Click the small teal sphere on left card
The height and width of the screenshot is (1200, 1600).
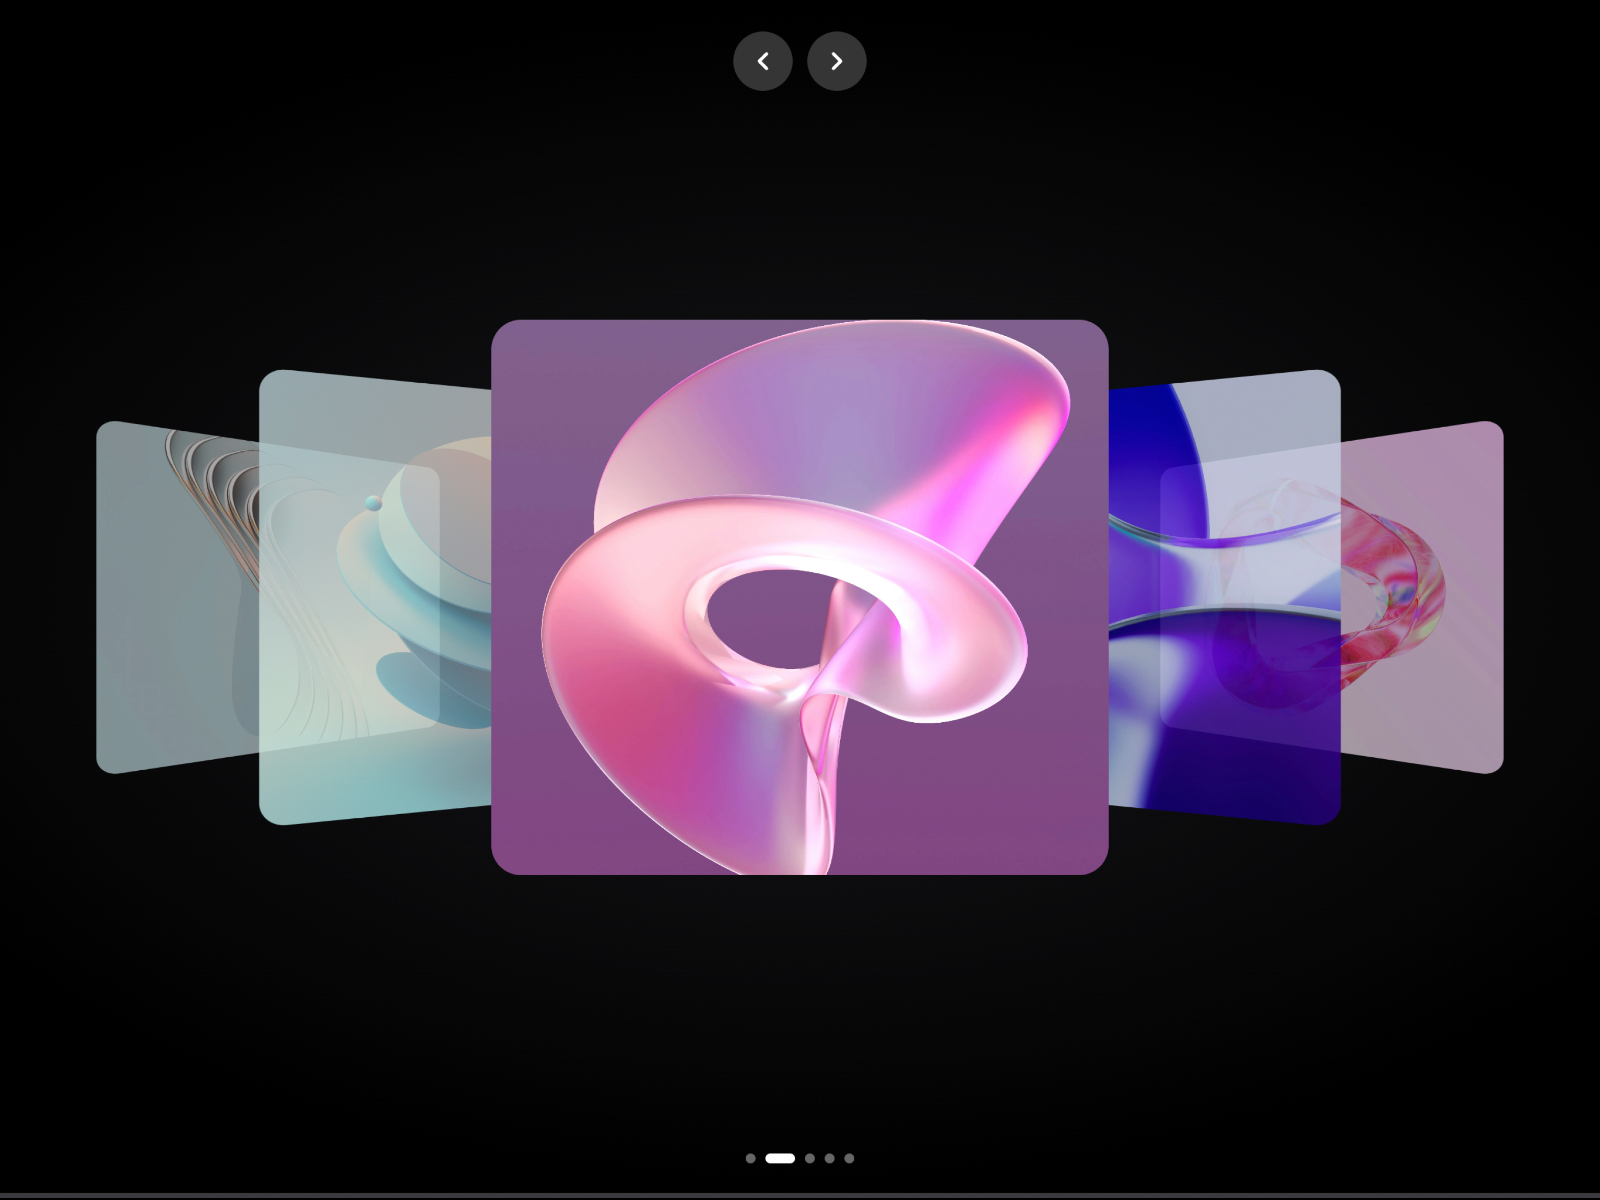pyautogui.click(x=374, y=503)
